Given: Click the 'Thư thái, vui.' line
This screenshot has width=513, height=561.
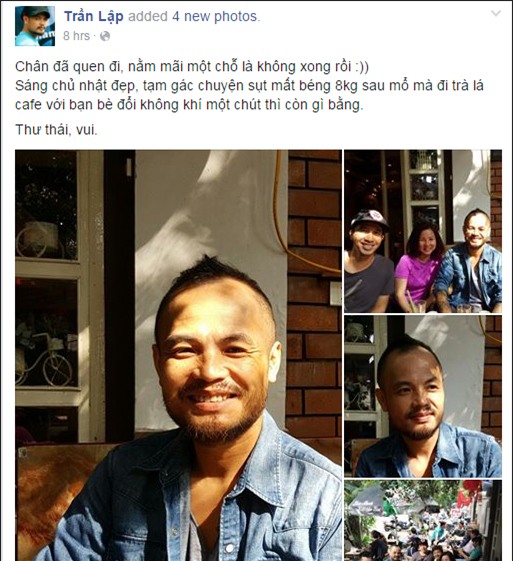Looking at the screenshot, I should [x=56, y=130].
